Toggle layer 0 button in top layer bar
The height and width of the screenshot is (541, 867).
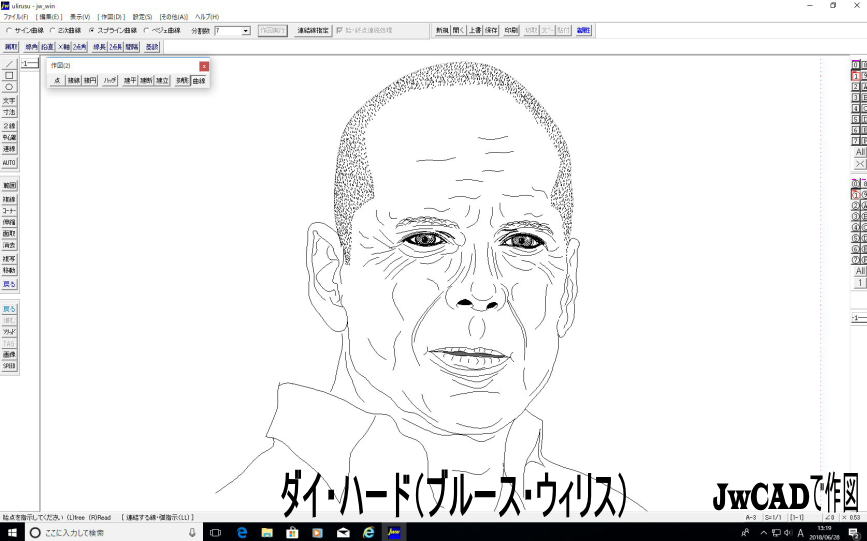[x=855, y=65]
